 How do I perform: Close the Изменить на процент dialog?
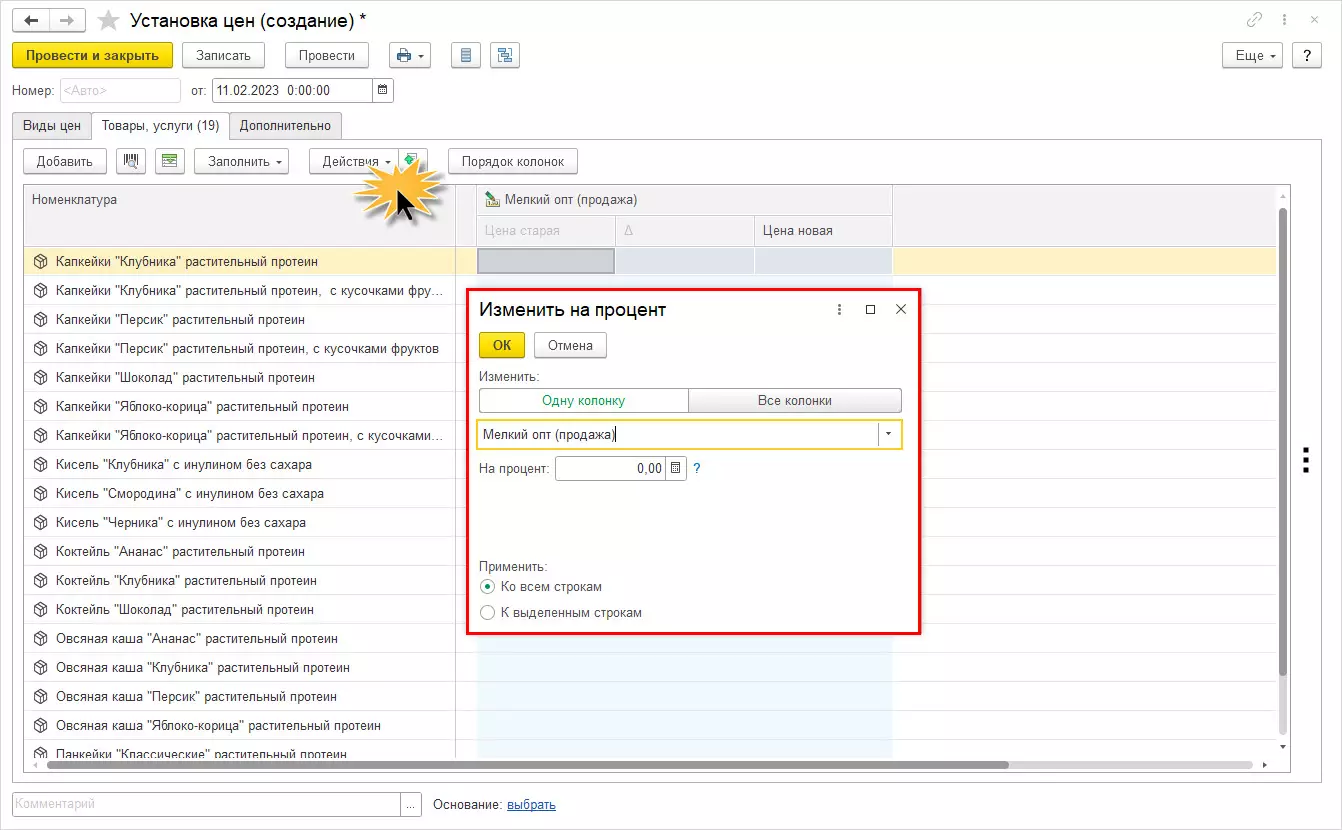click(901, 310)
